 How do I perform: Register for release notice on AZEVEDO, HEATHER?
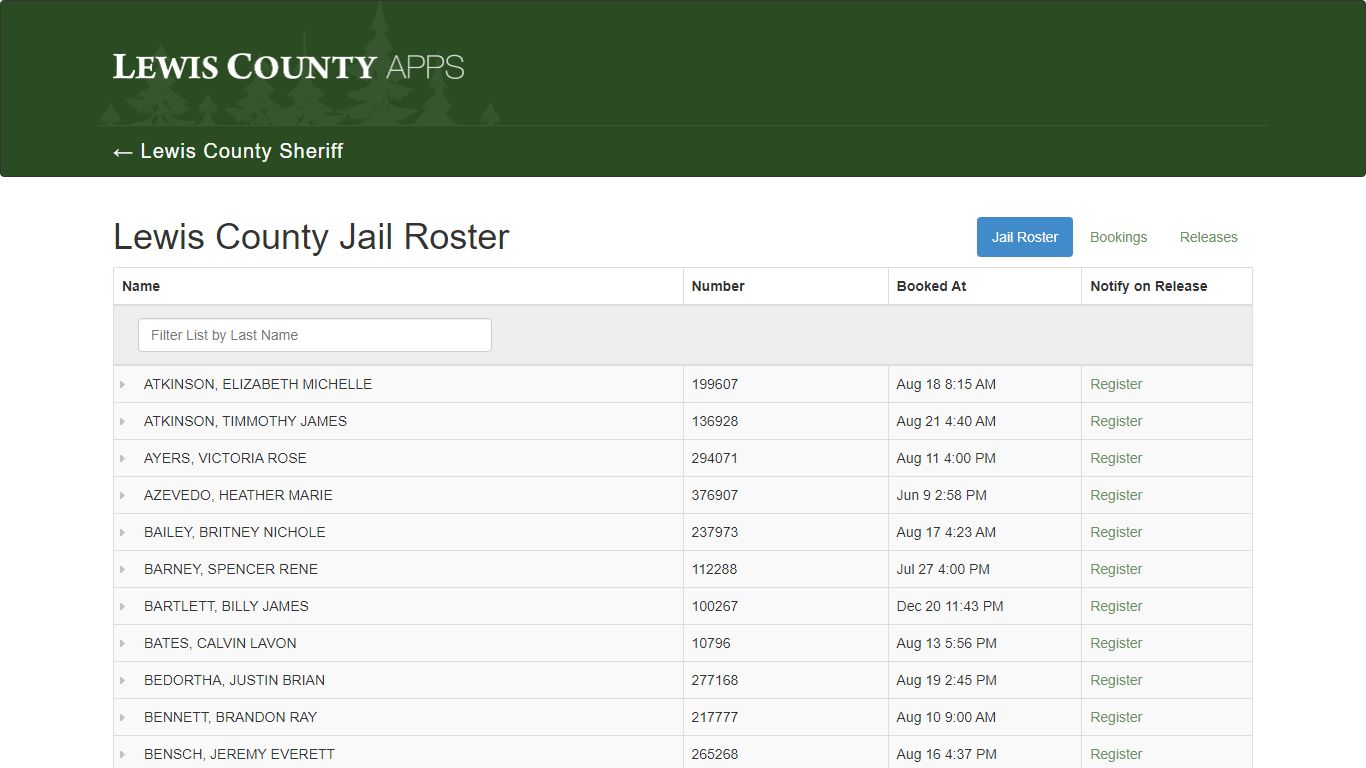pyautogui.click(x=1116, y=495)
